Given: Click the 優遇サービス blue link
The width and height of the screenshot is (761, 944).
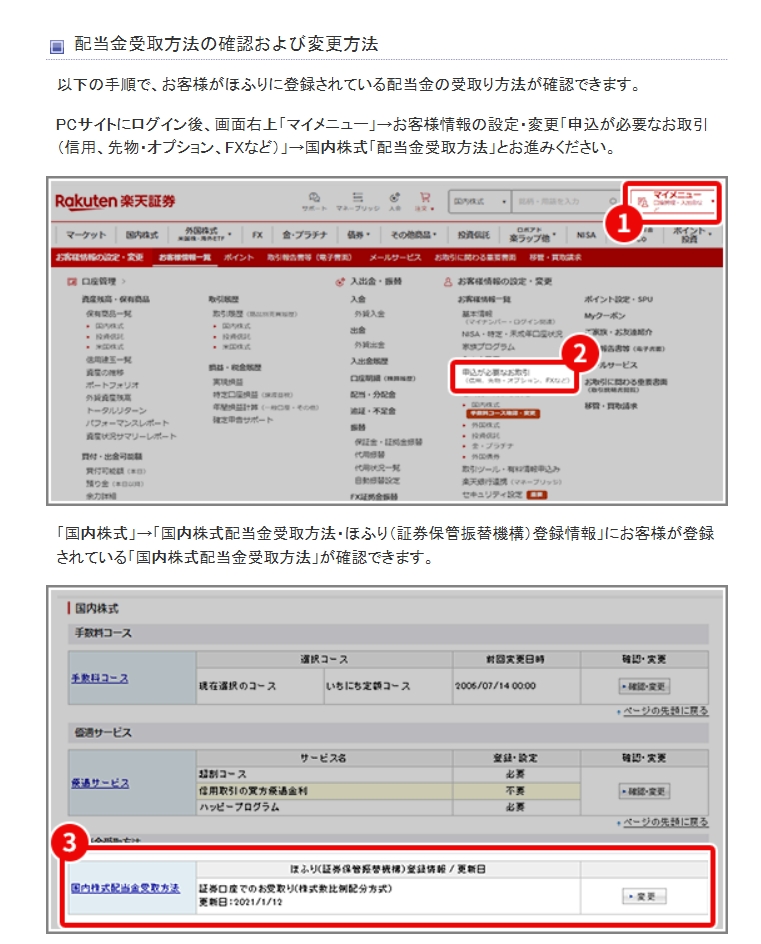Looking at the screenshot, I should (x=100, y=783).
